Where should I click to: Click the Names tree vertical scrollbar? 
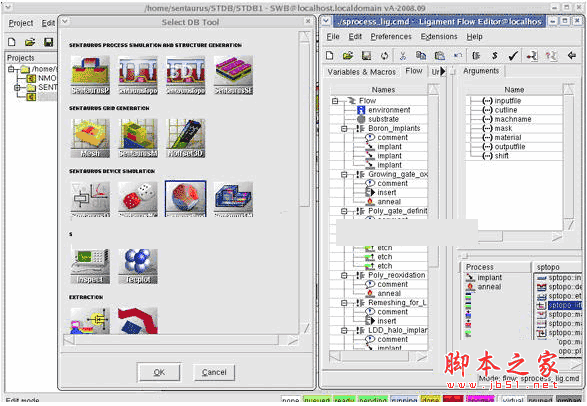pos(433,176)
